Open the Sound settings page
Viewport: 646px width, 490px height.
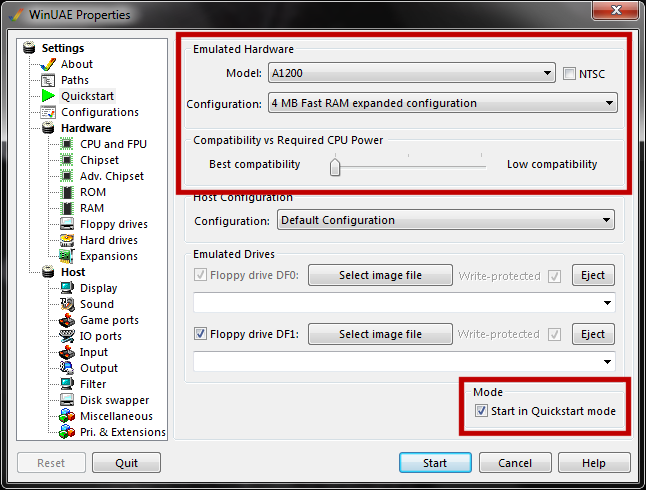click(x=97, y=304)
